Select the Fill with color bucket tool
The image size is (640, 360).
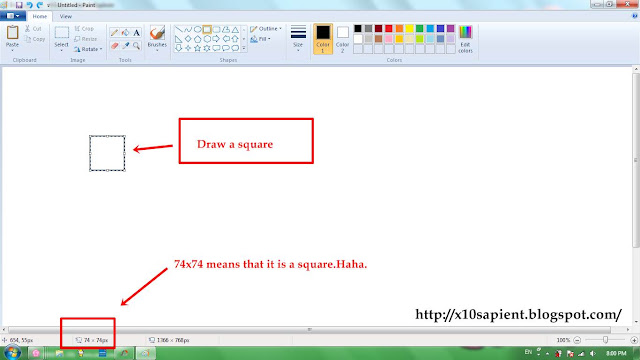pos(125,33)
